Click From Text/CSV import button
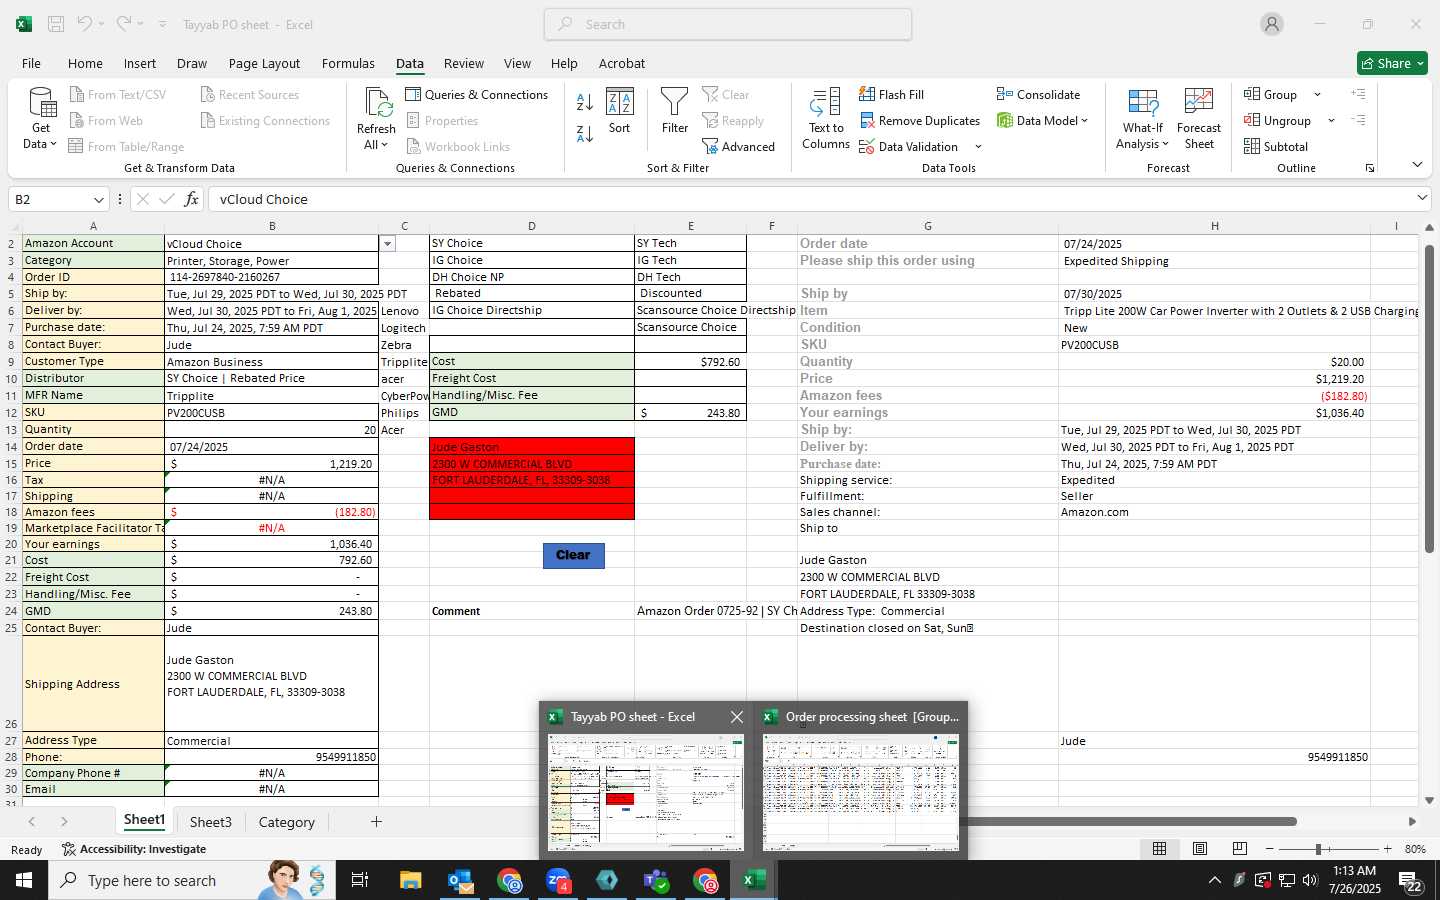1440x900 pixels. tap(117, 95)
